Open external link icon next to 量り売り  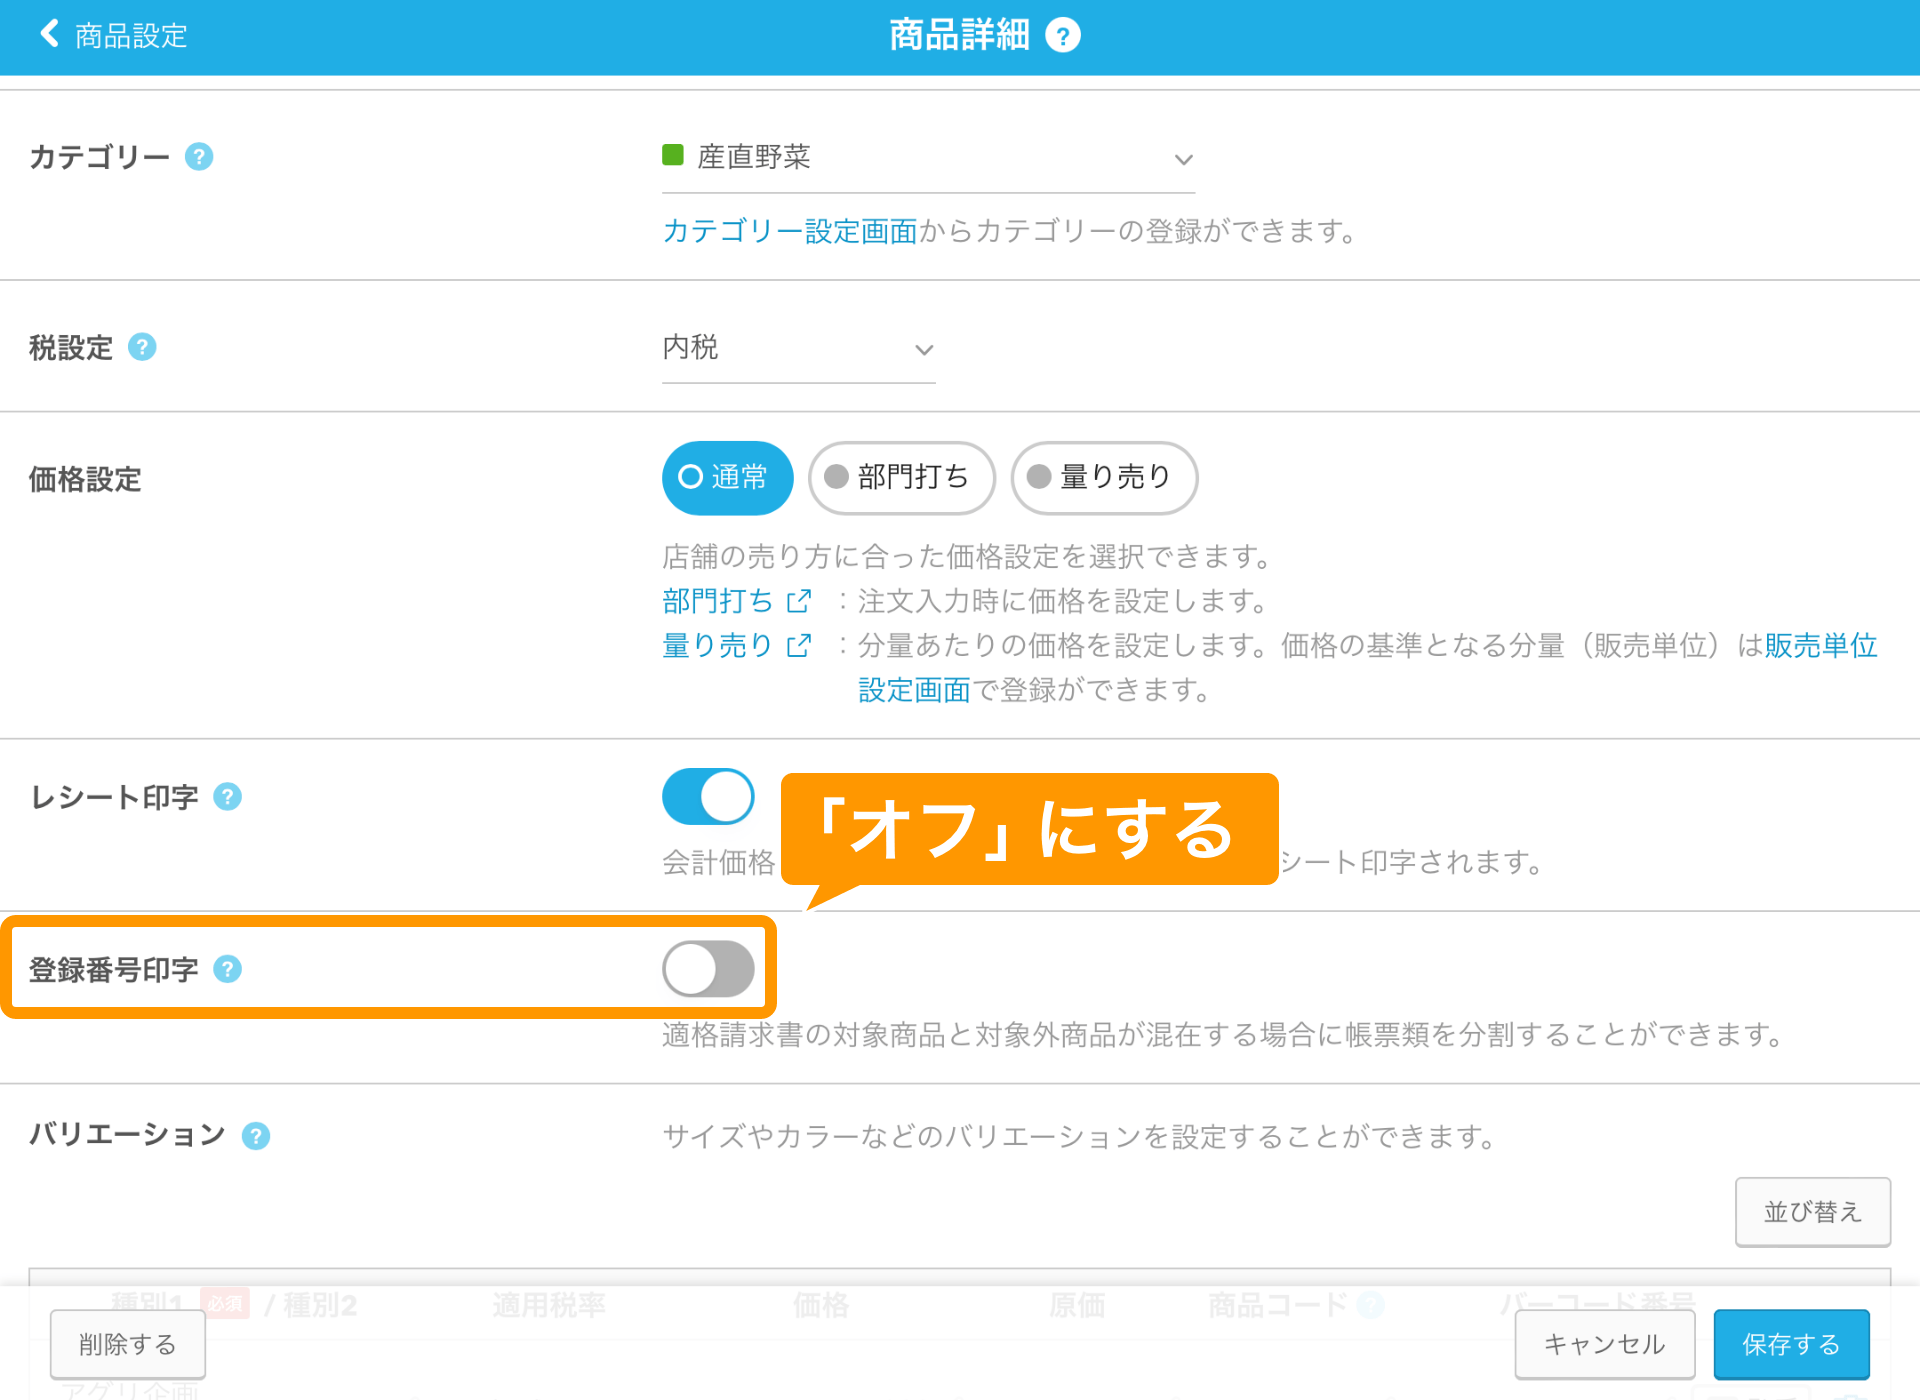coord(798,646)
